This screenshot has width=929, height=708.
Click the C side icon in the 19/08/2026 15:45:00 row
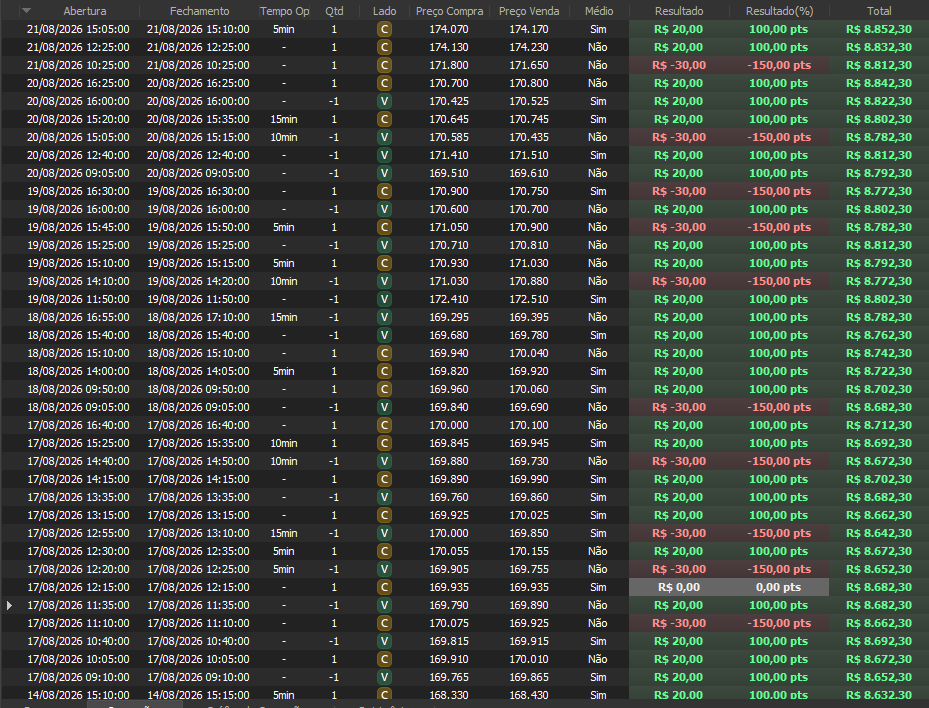(384, 227)
